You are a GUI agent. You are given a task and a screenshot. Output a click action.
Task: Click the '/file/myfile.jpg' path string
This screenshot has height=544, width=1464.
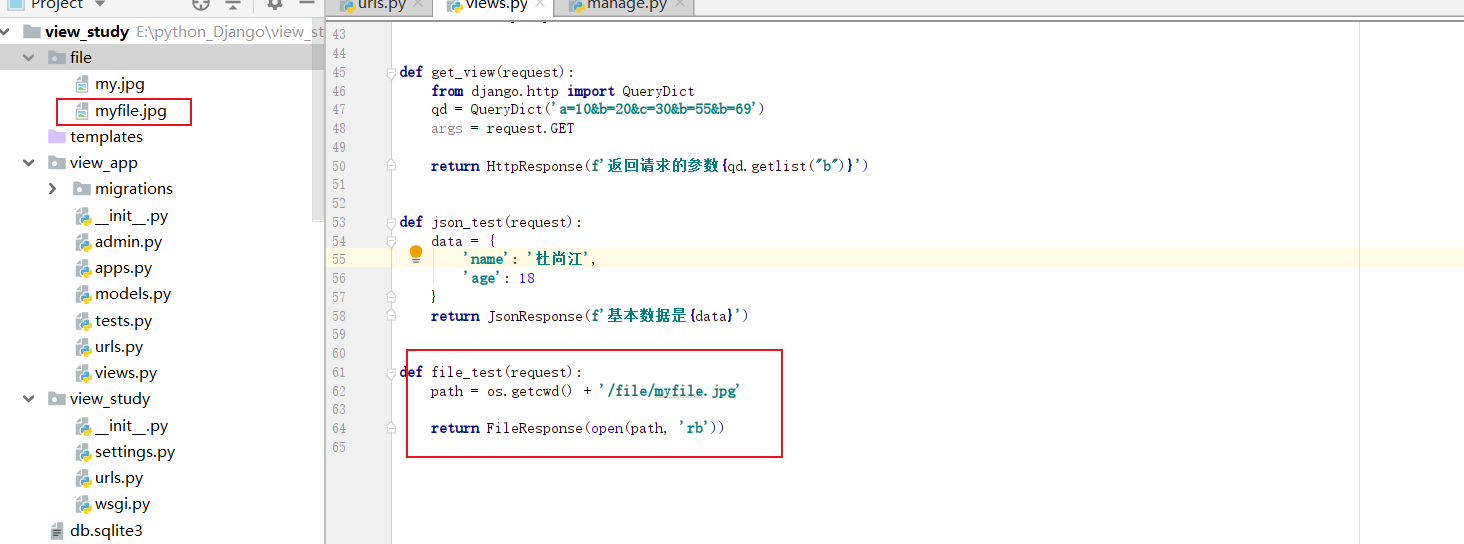[670, 391]
